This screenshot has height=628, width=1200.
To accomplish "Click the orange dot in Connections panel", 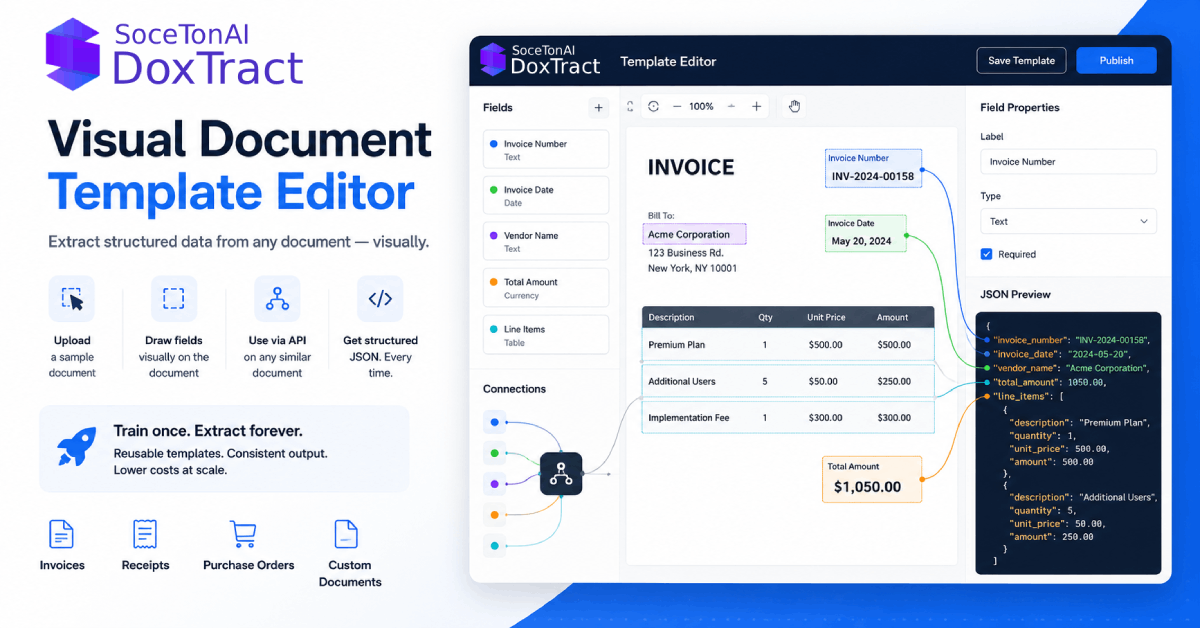I will point(494,515).
